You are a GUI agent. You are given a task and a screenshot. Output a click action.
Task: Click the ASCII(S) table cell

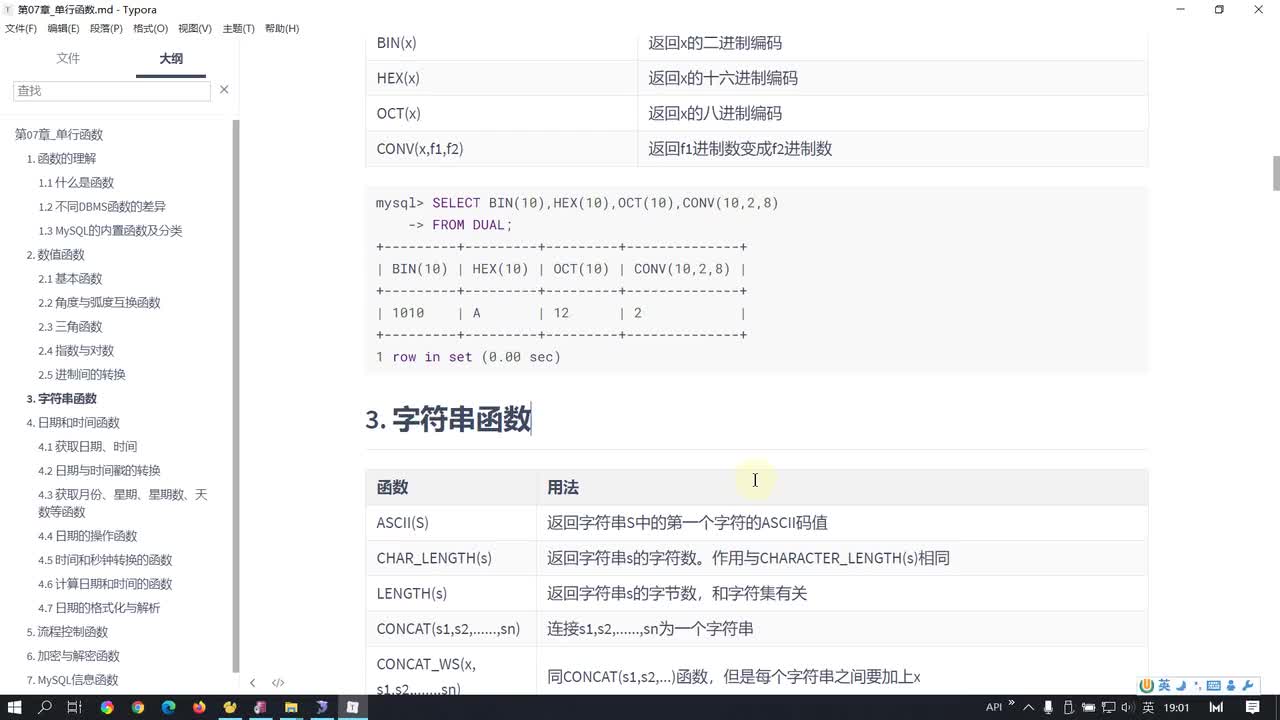451,523
